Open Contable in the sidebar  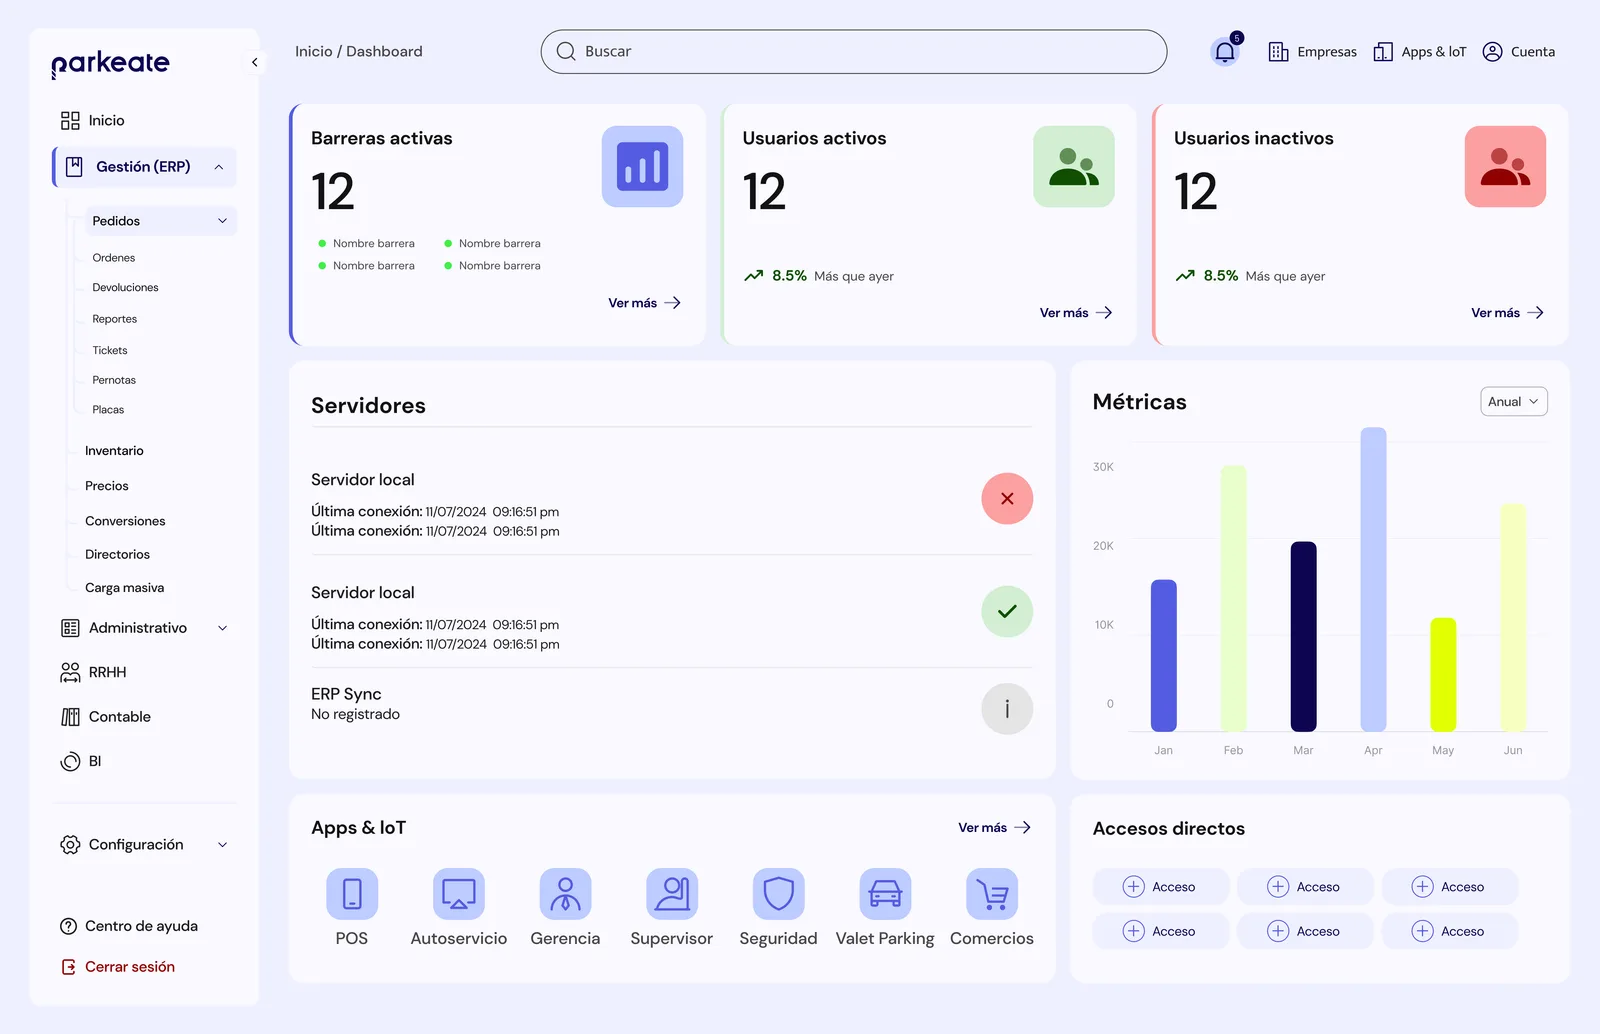click(106, 717)
